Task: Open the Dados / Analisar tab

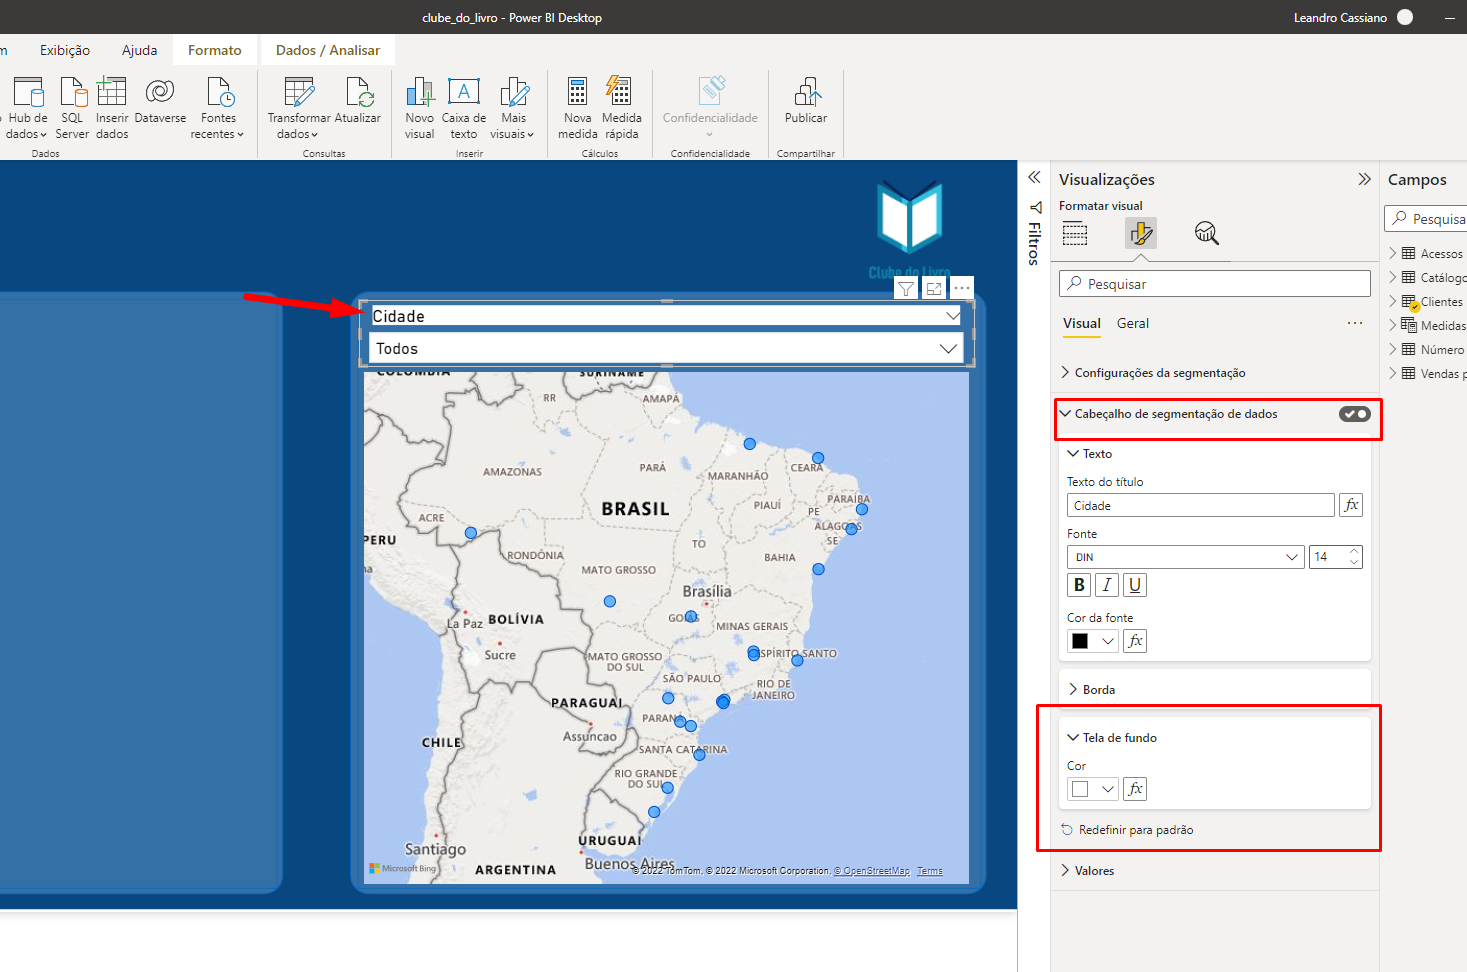Action: point(328,50)
